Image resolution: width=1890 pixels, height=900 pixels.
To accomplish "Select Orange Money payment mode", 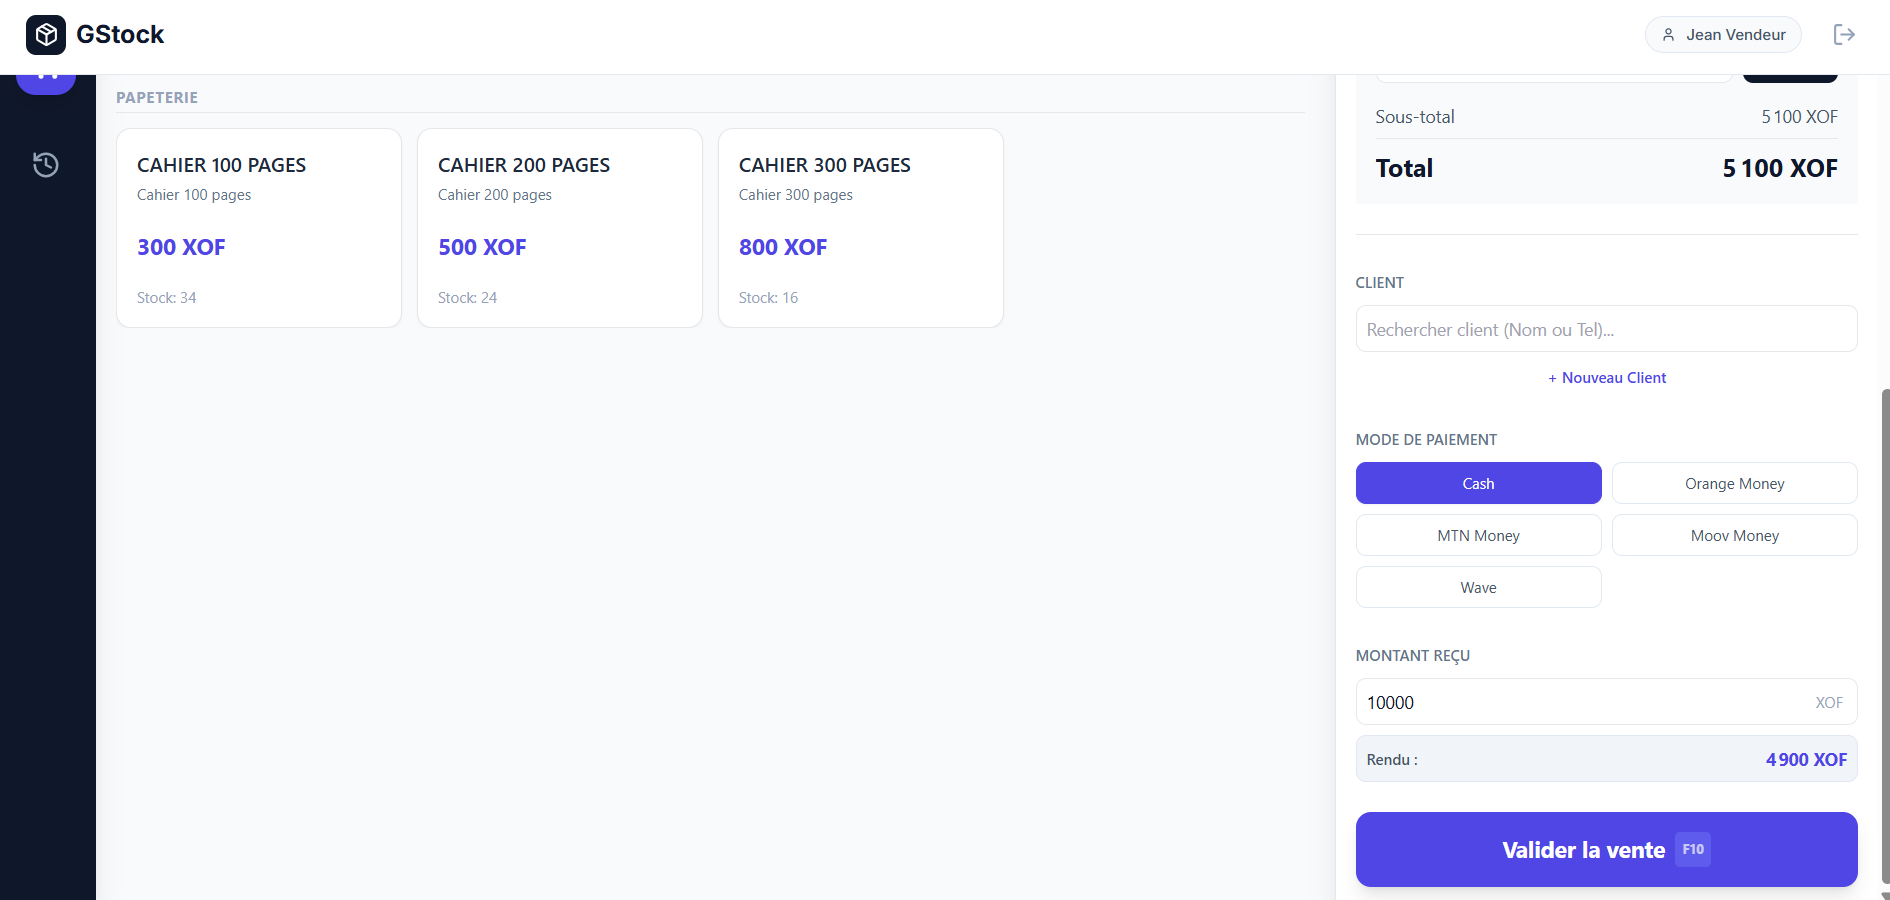I will click(x=1734, y=483).
